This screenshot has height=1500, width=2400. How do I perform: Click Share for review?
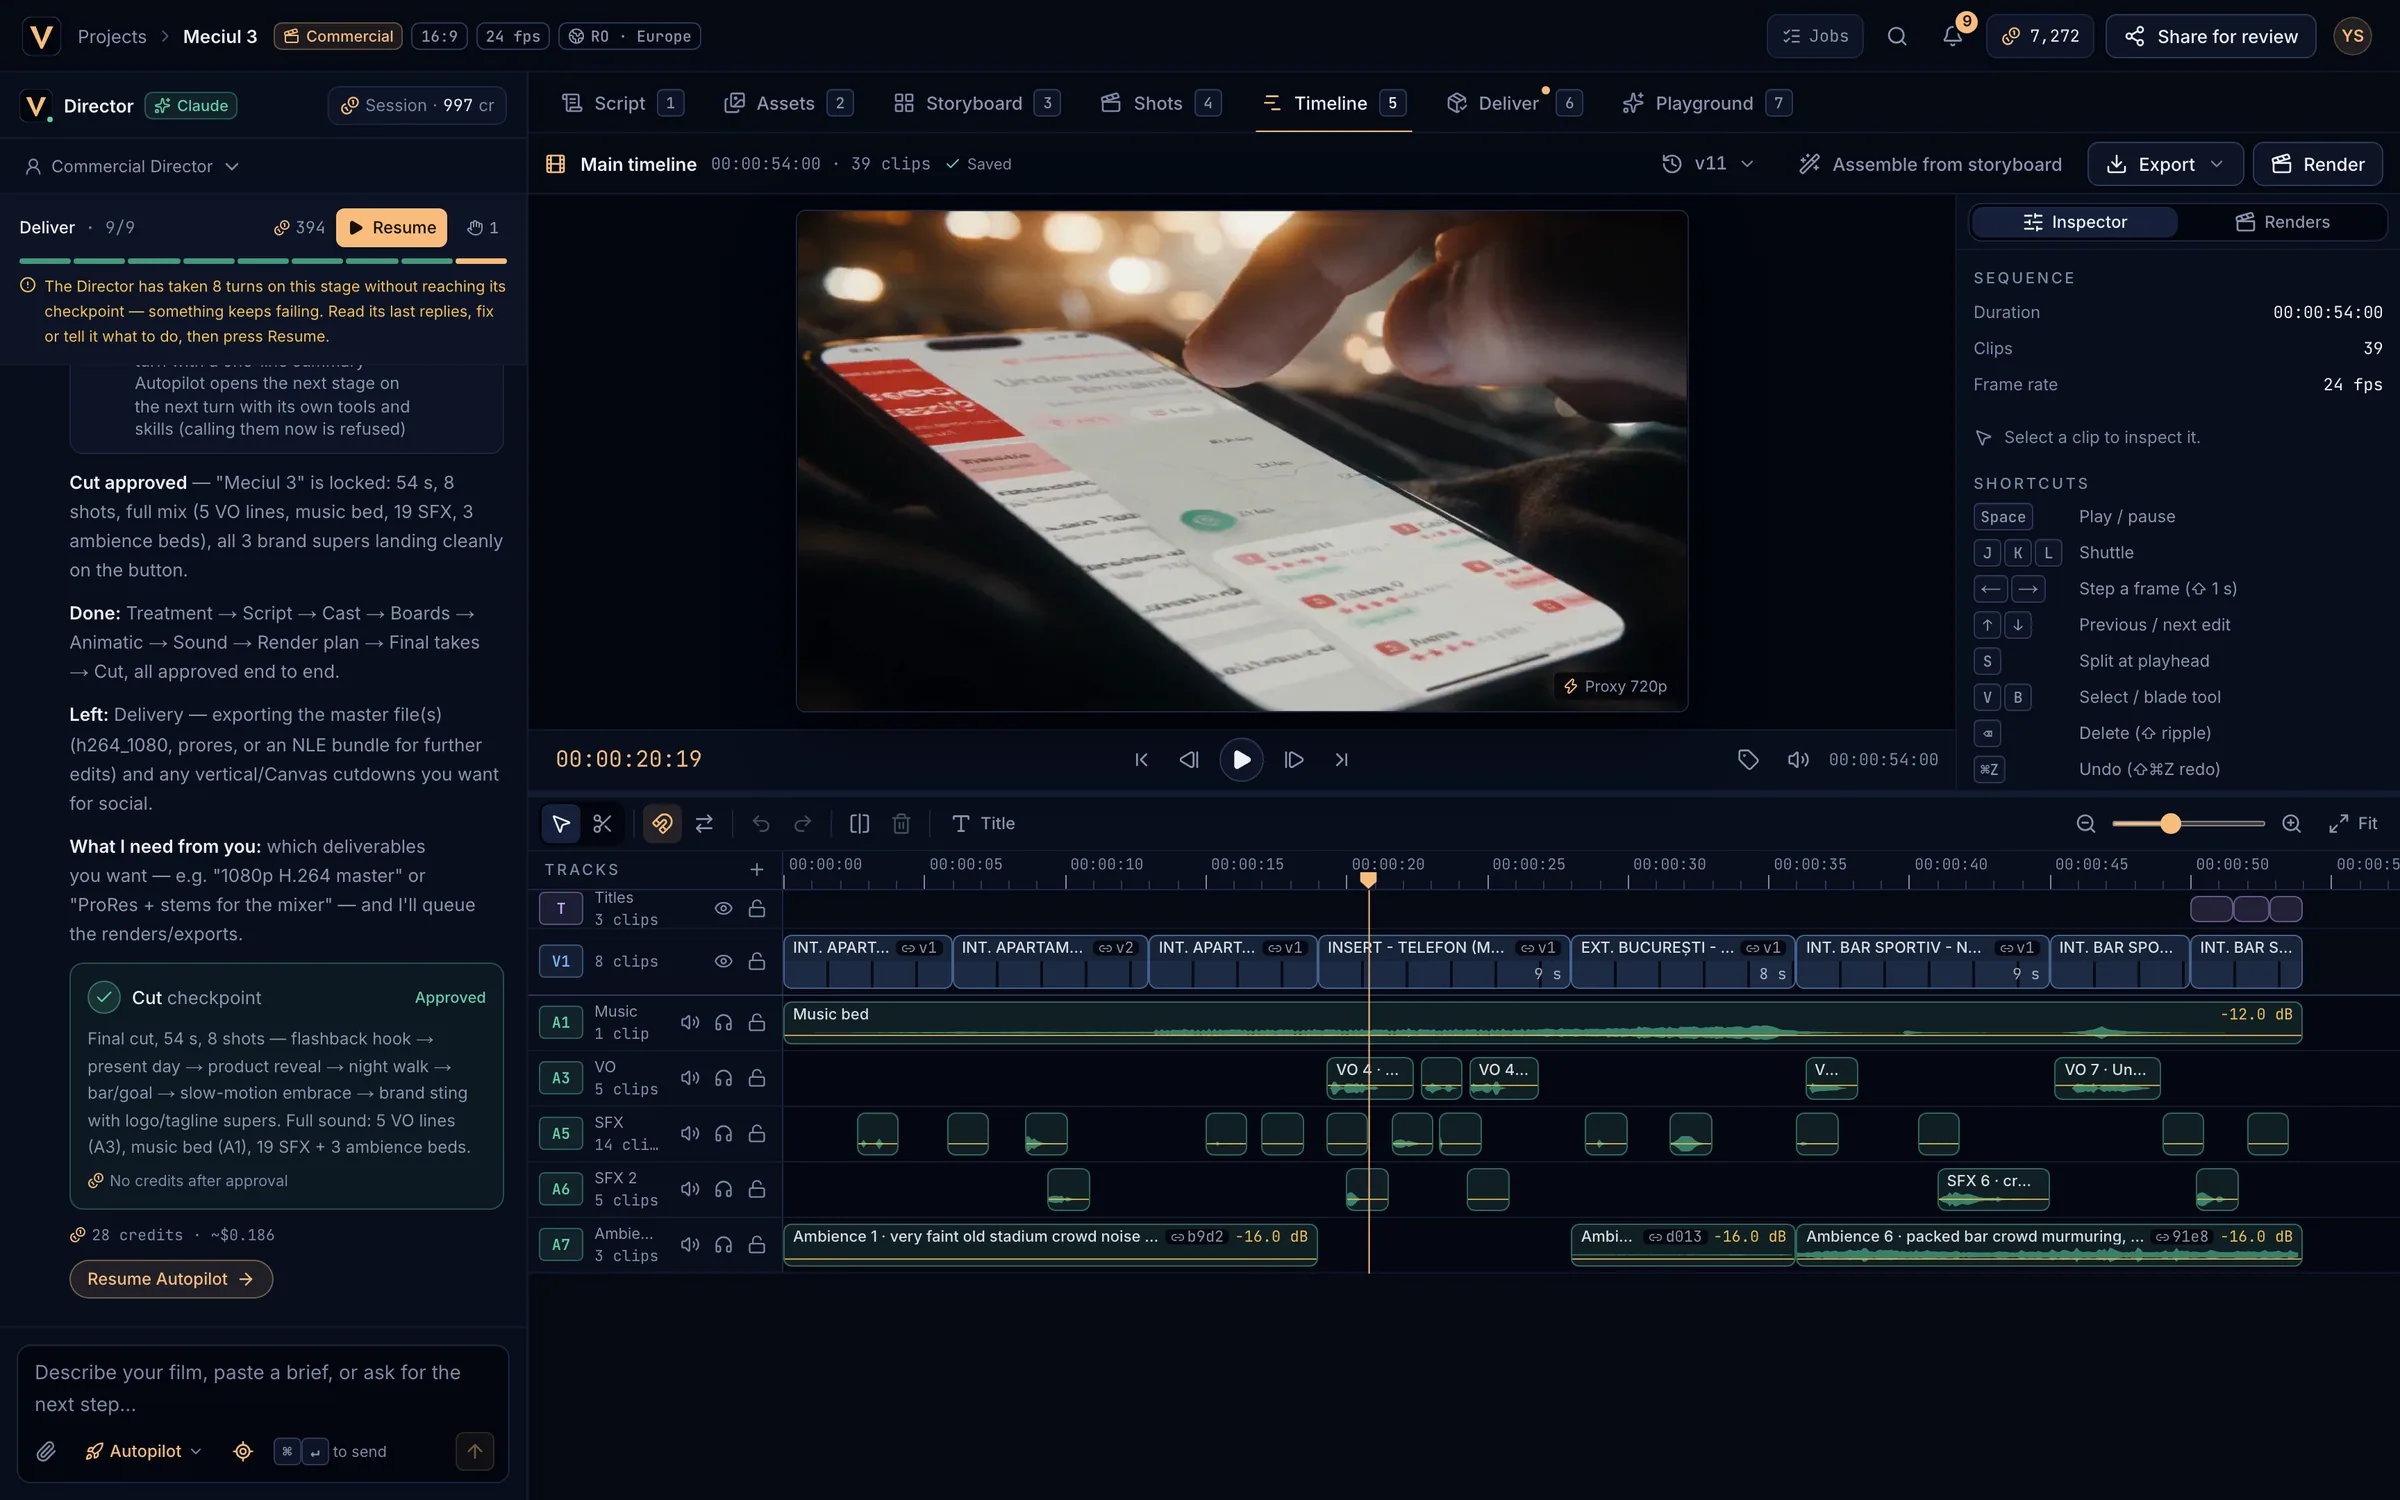point(2211,36)
